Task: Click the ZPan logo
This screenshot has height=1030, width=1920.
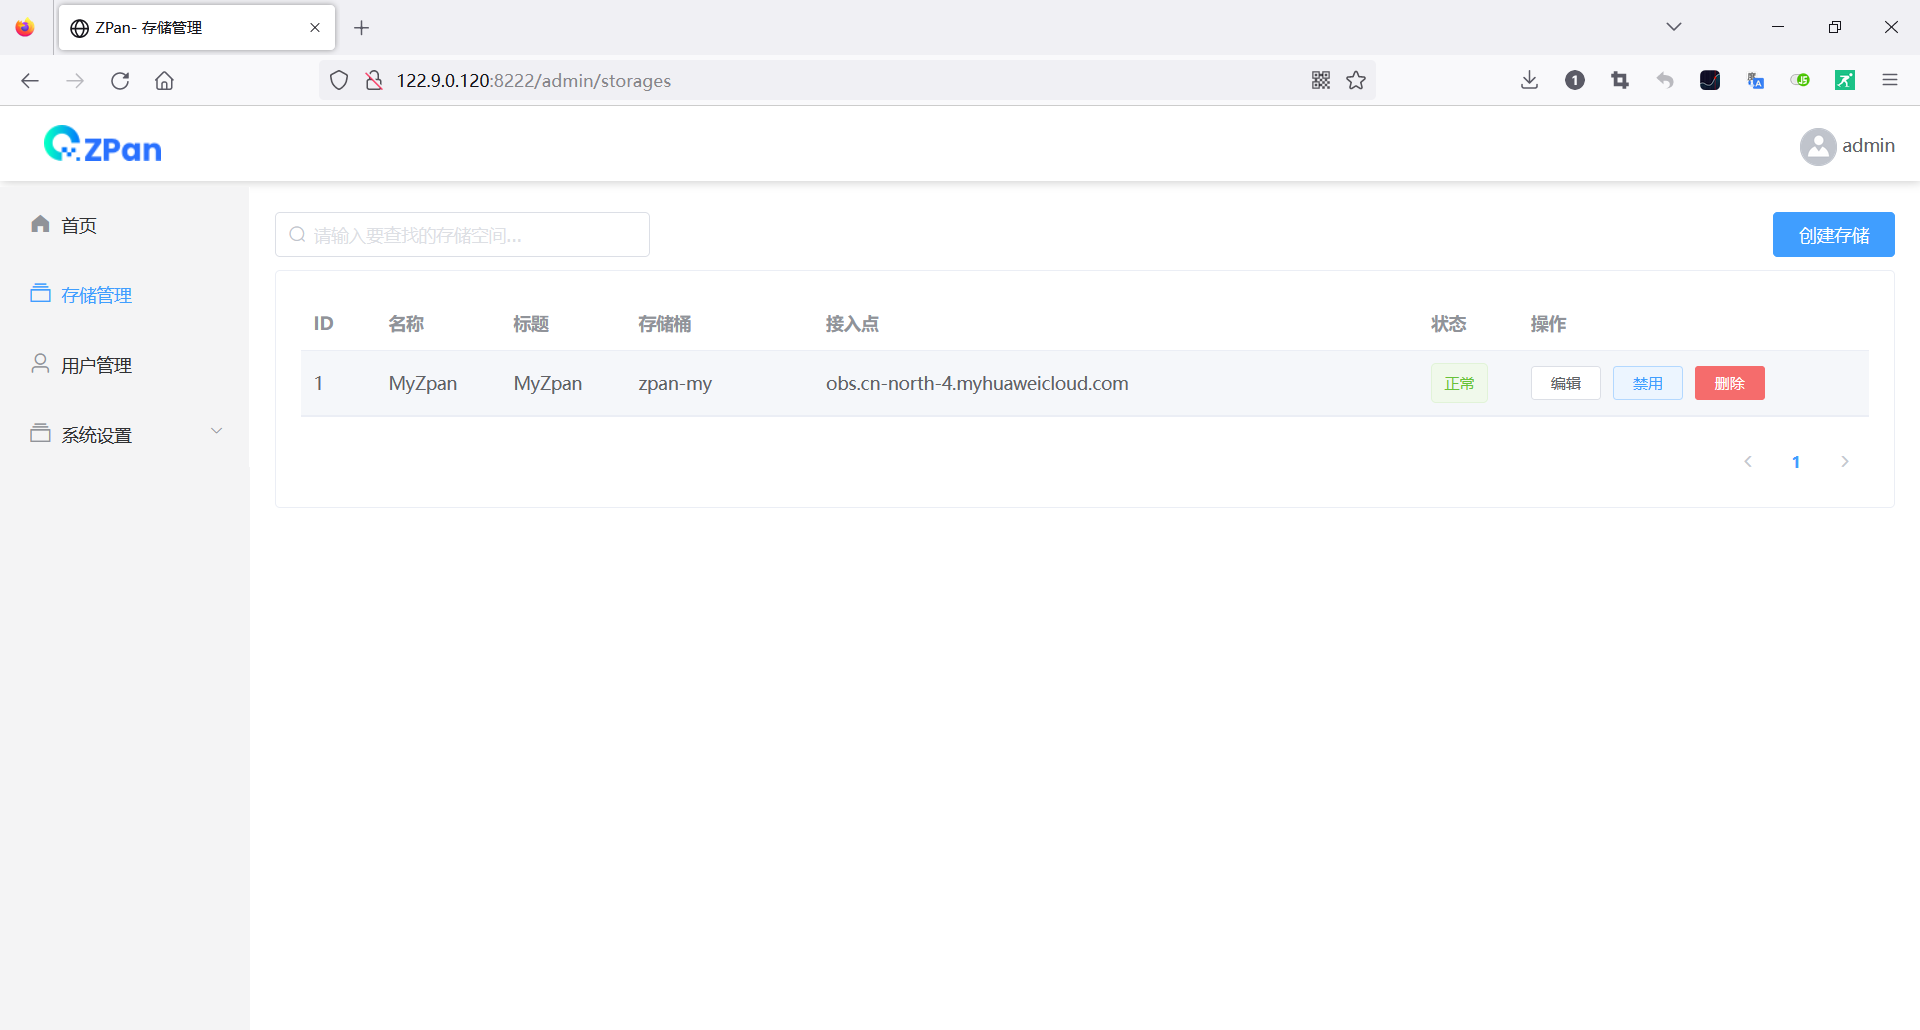Action: pos(103,145)
